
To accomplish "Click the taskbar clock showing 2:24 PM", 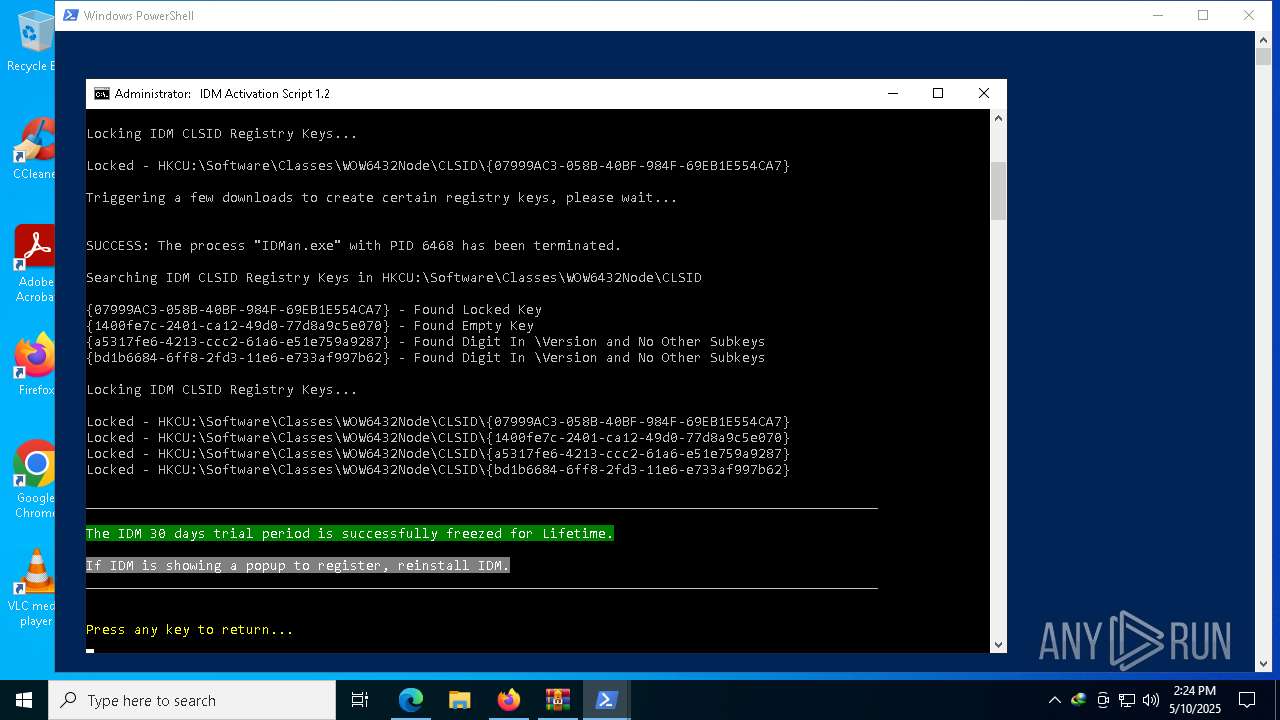I will click(x=1196, y=700).
